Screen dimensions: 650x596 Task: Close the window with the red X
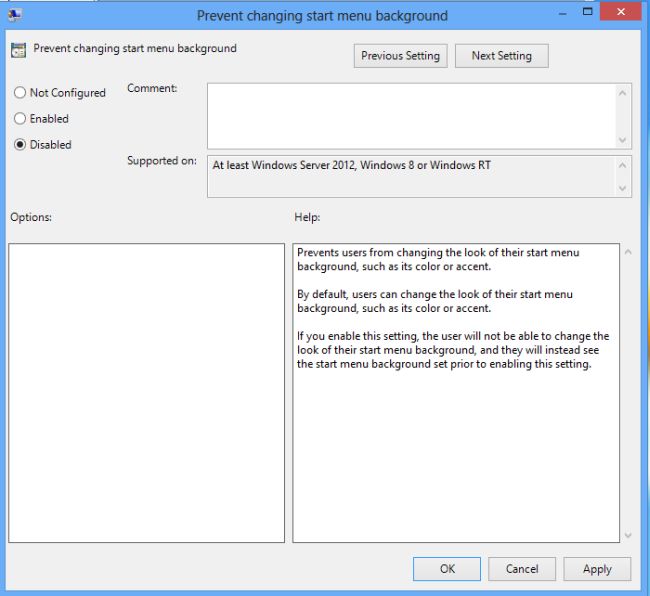(621, 12)
